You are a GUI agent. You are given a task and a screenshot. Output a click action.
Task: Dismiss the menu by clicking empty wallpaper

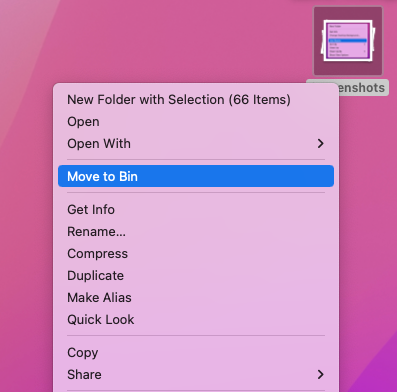(x=167, y=40)
